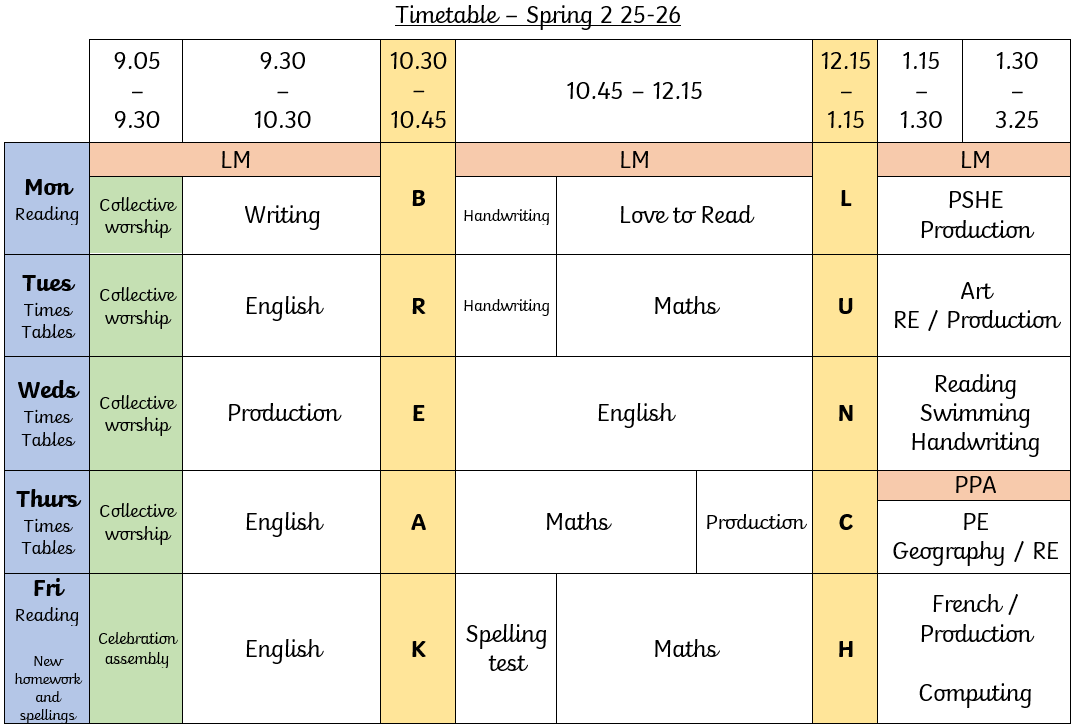Select Monday's "PSHE Production" afternoon cell
This screenshot has width=1076, height=727.
[974, 216]
